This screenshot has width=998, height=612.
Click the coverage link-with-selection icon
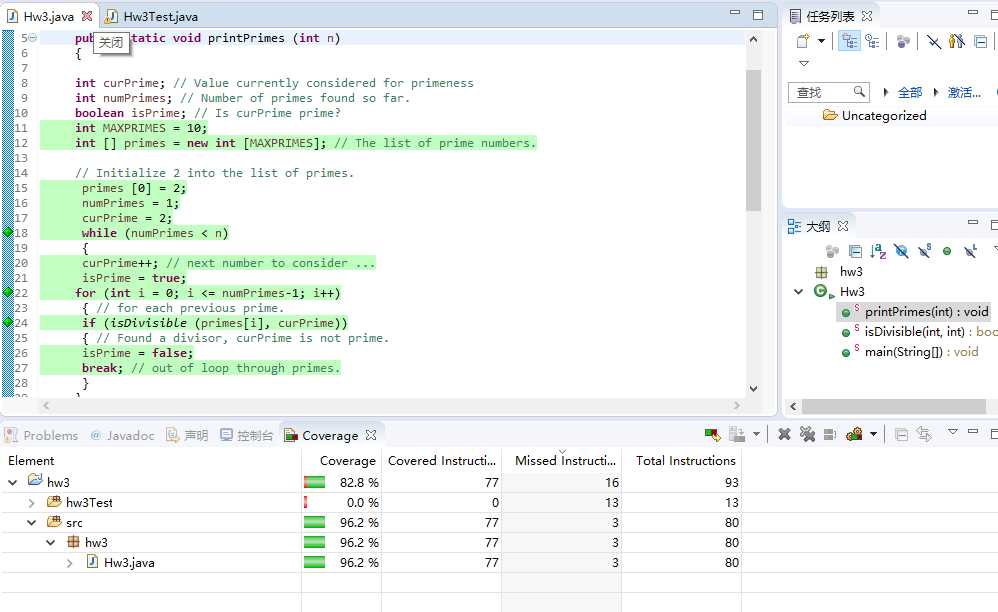click(x=924, y=435)
